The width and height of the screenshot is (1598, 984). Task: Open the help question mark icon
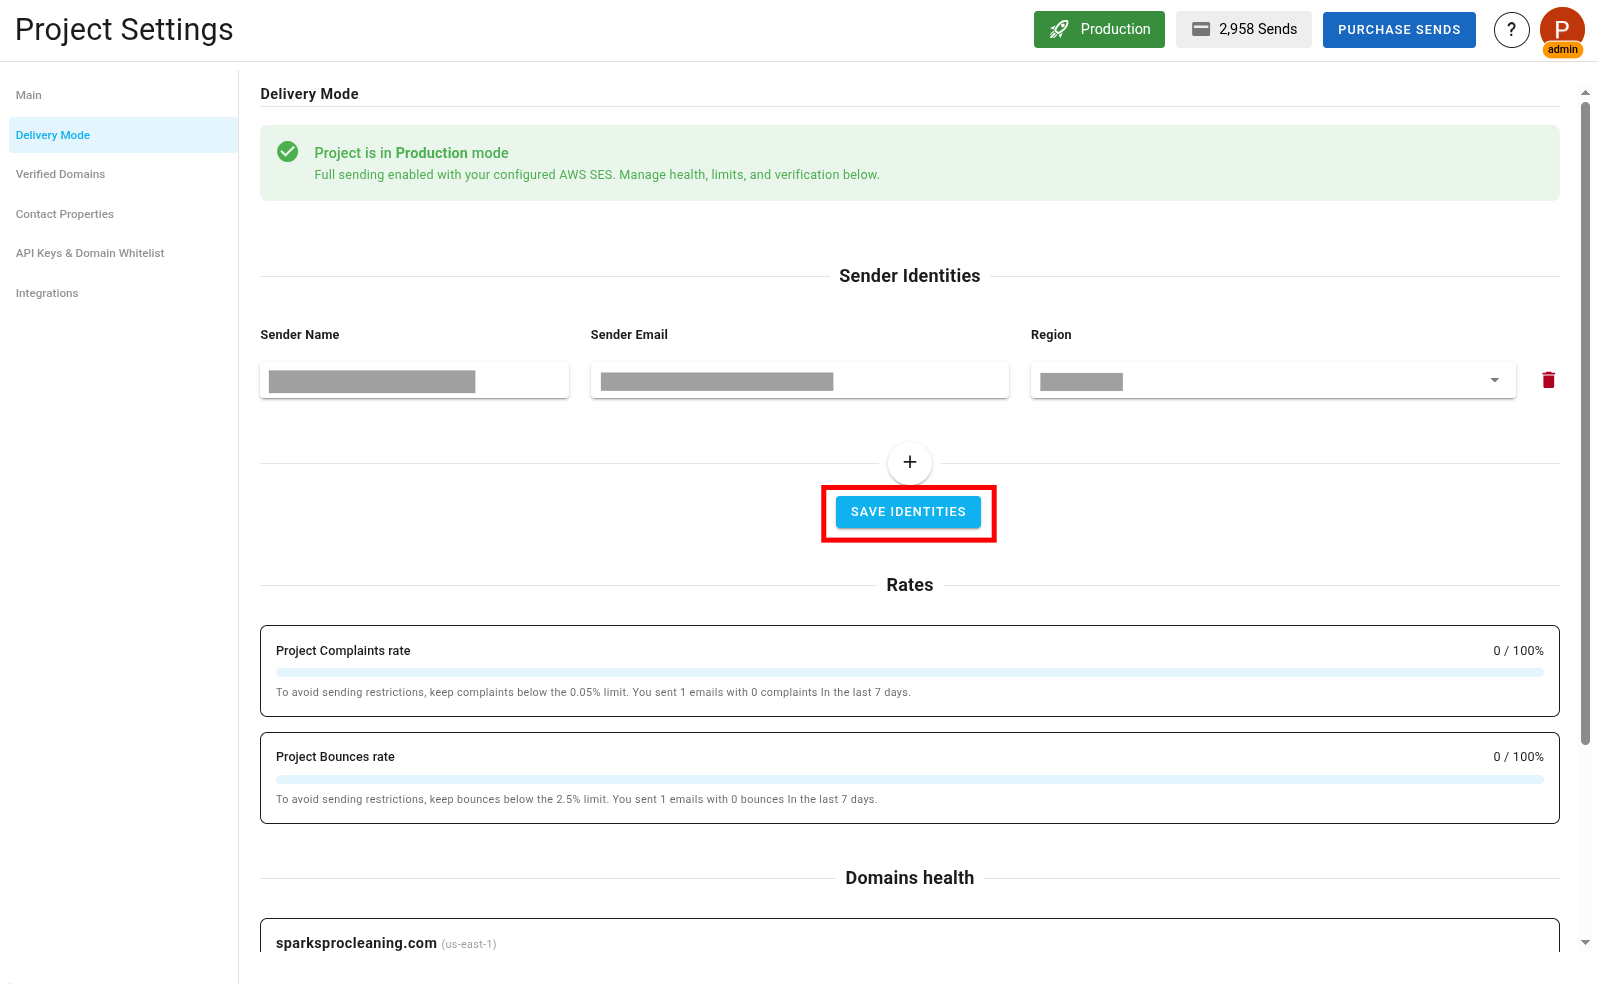(x=1511, y=30)
